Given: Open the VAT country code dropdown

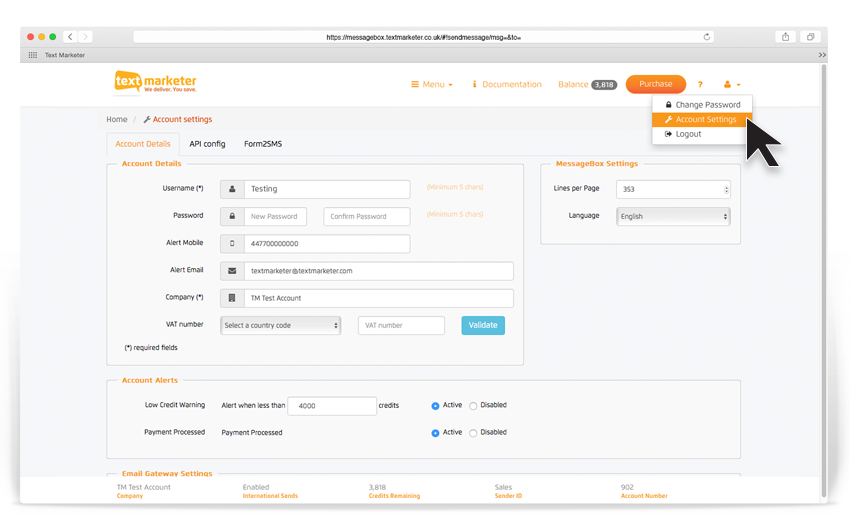Looking at the screenshot, I should [280, 325].
